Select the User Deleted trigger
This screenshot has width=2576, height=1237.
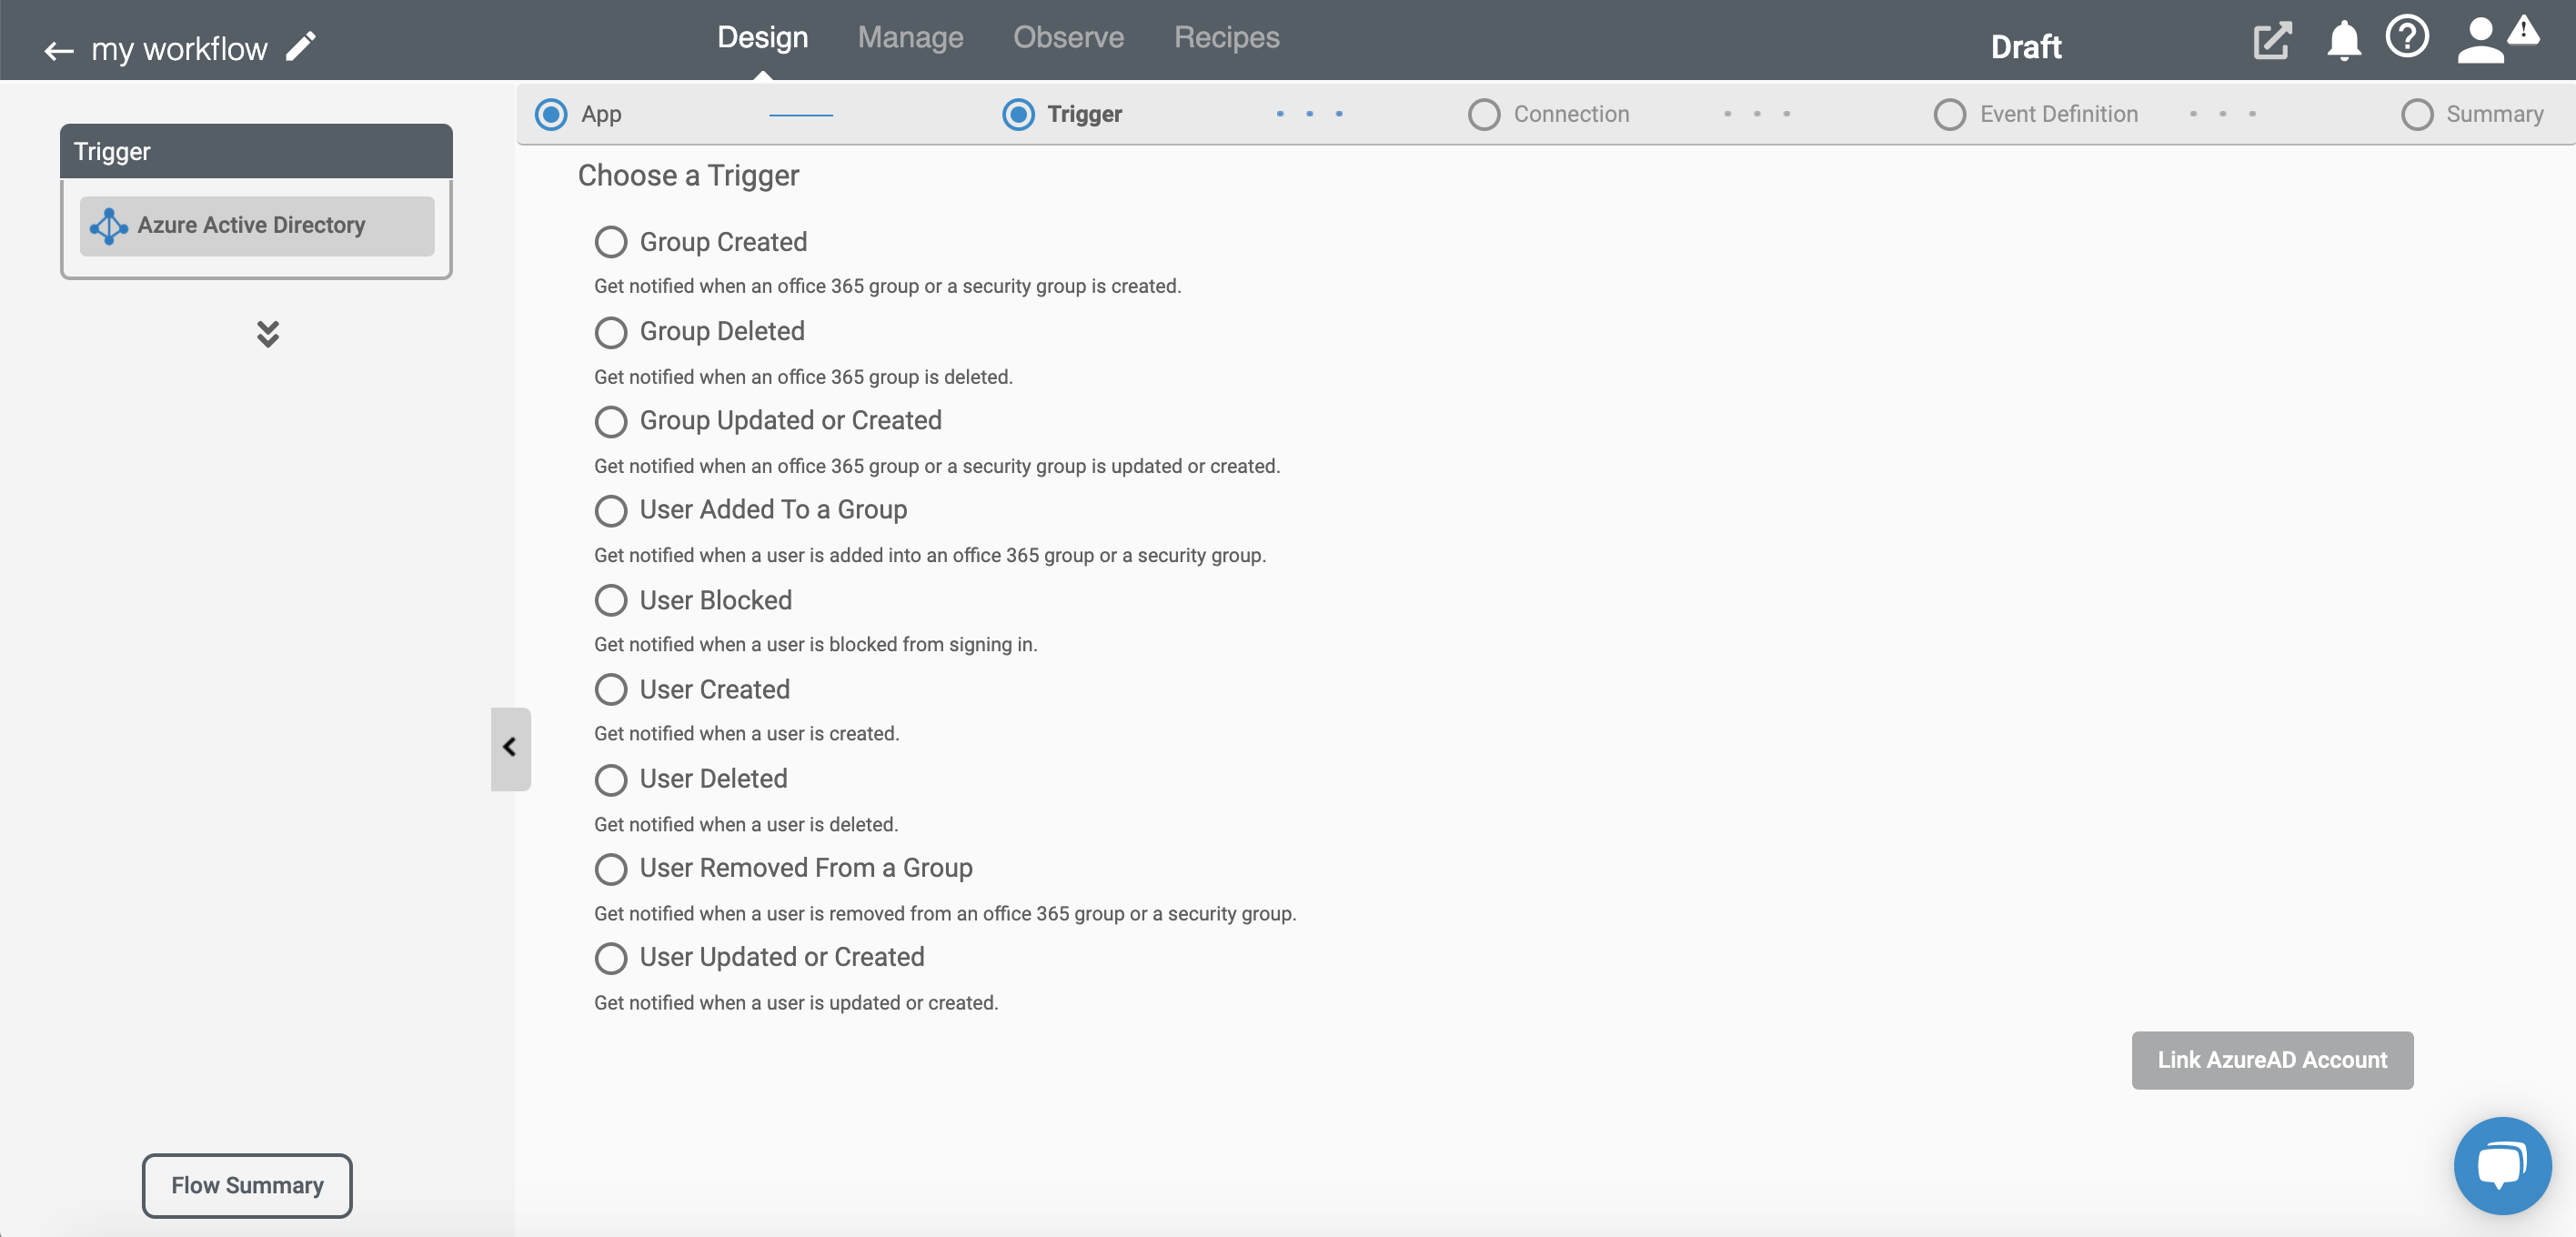click(610, 779)
